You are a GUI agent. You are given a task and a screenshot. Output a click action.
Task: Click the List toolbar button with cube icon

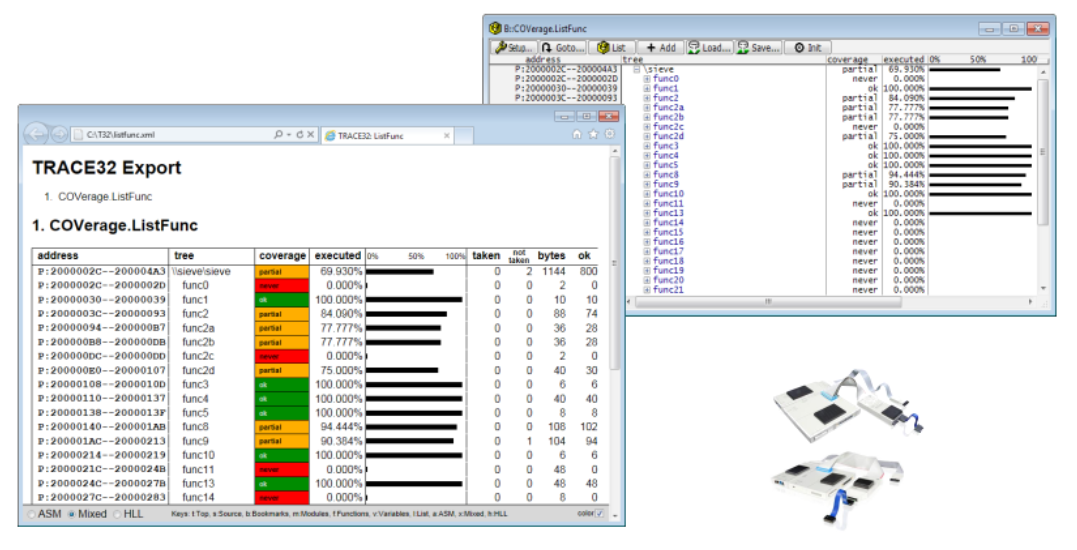611,47
